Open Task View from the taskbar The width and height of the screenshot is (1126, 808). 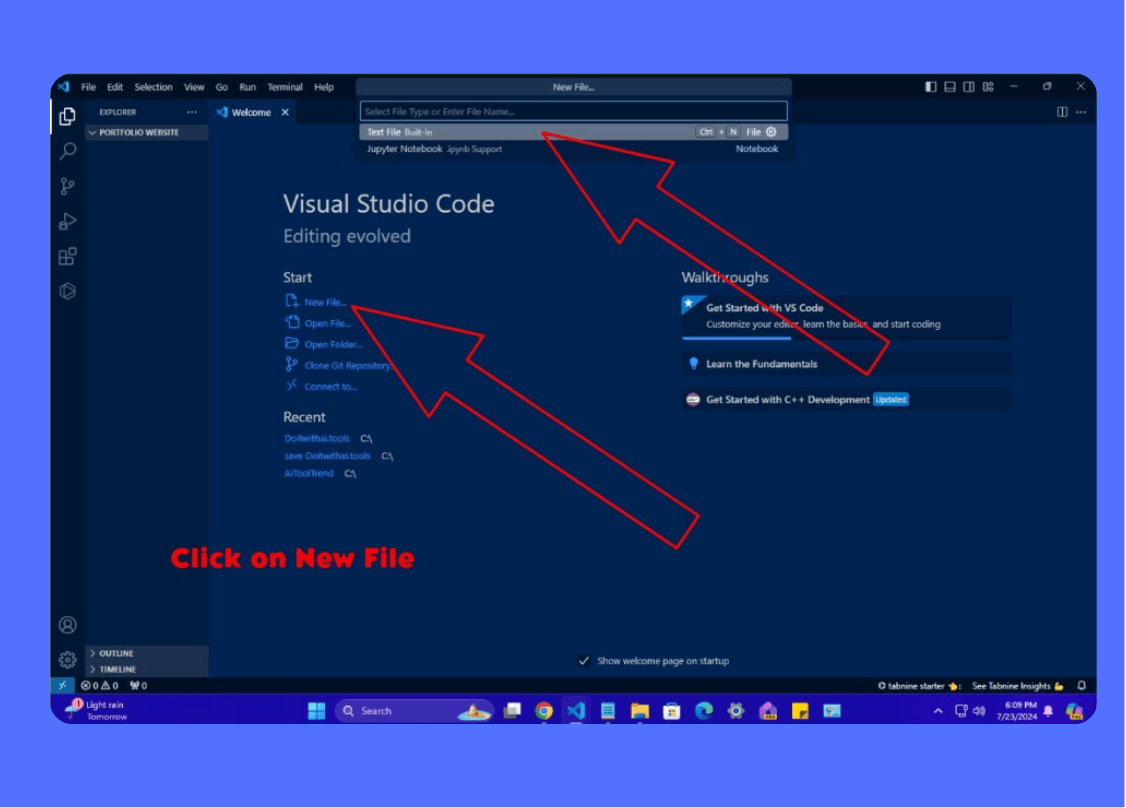click(x=512, y=711)
